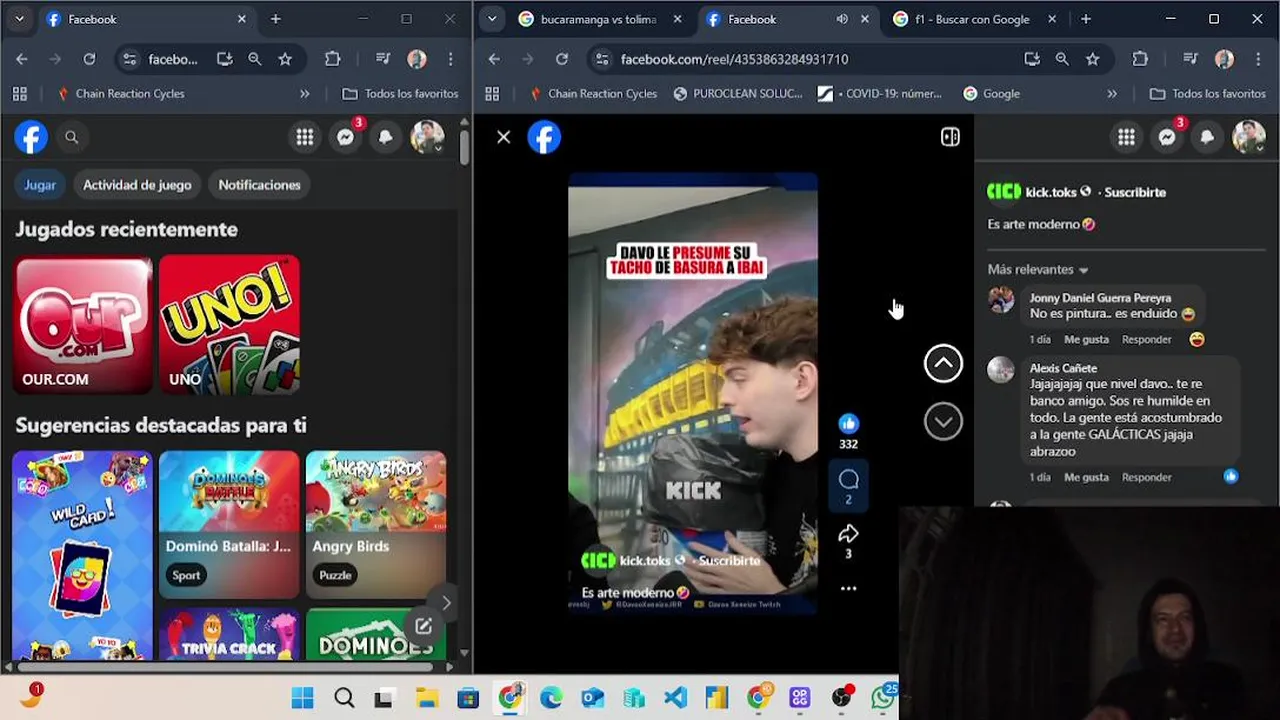
Task: Go to the previous reel with up arrow
Action: pos(943,364)
